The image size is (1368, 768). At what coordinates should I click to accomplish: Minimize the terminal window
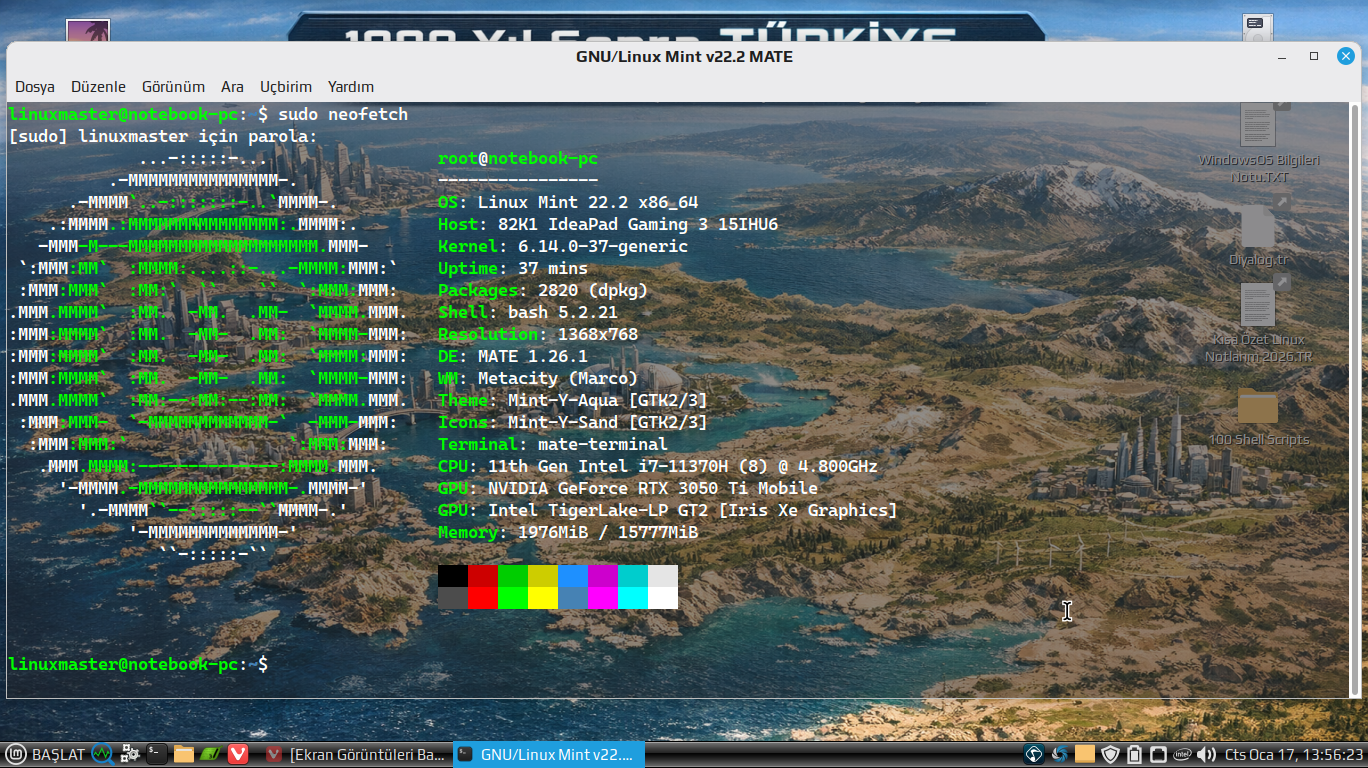(x=1283, y=57)
